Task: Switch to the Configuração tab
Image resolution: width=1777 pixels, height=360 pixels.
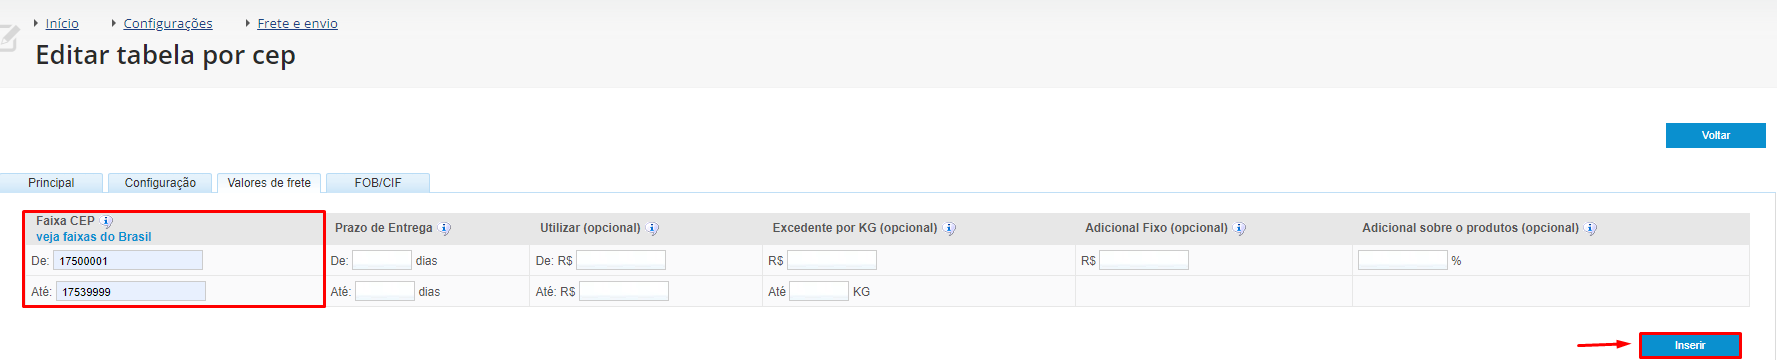Action: pos(160,183)
